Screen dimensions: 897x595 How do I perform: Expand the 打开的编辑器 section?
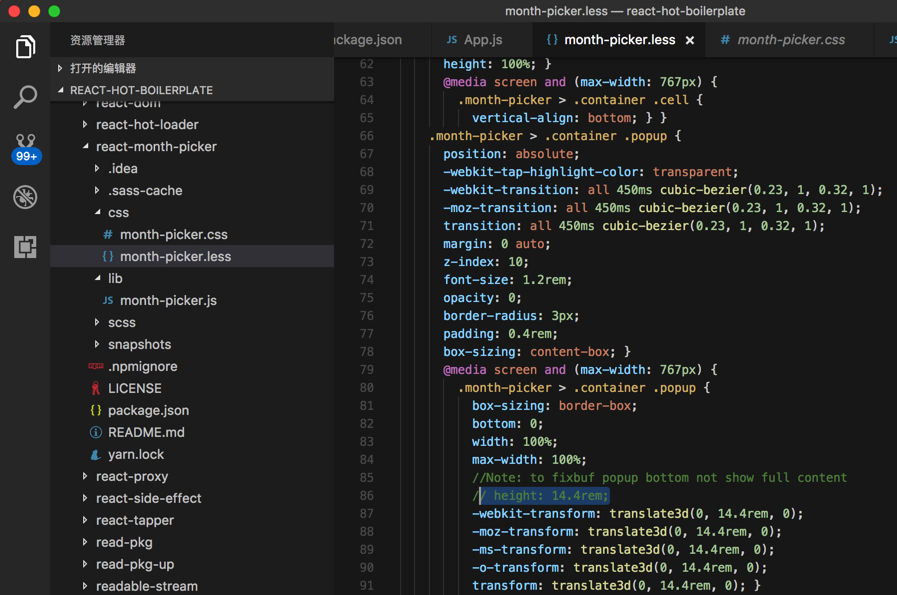(103, 68)
